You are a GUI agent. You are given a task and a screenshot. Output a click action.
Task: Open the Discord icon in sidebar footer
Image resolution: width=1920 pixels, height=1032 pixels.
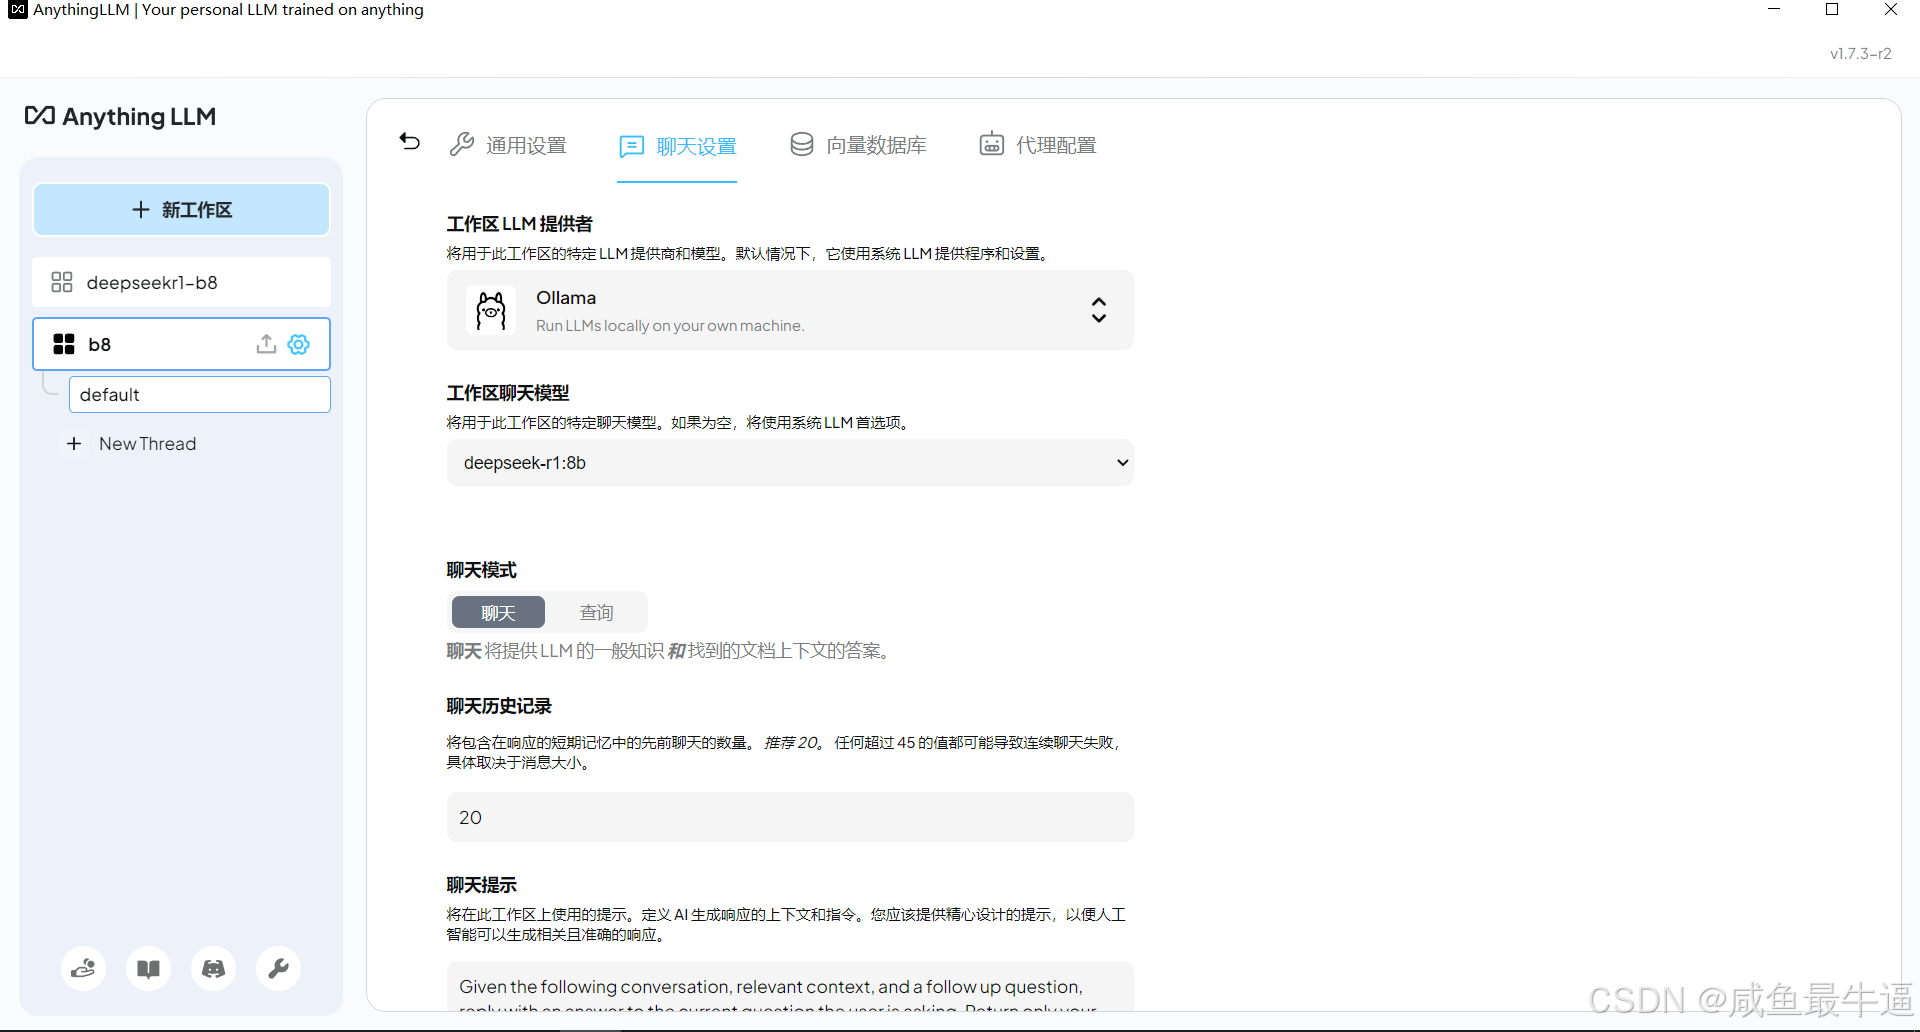click(x=214, y=968)
